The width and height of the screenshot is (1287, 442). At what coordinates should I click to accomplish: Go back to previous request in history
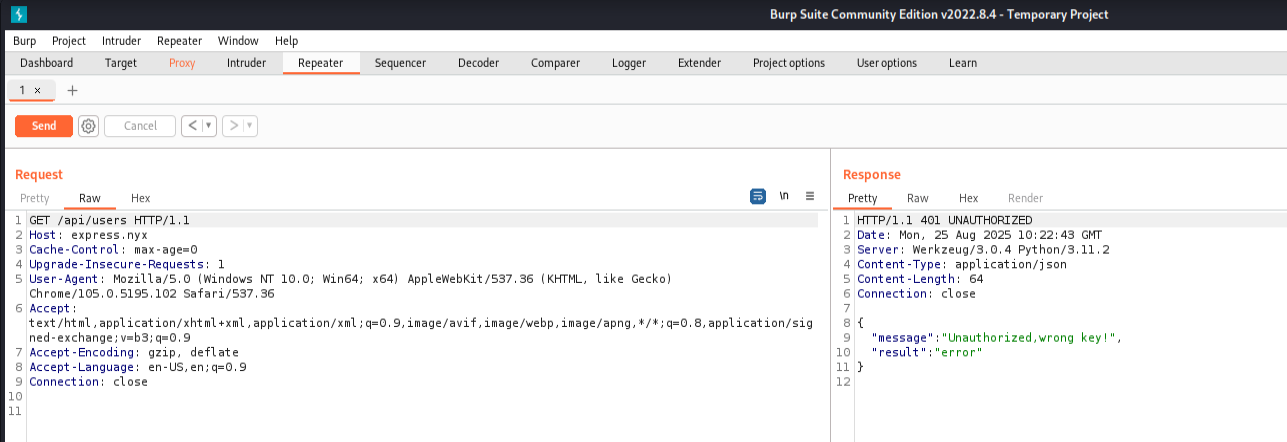pyautogui.click(x=192, y=126)
